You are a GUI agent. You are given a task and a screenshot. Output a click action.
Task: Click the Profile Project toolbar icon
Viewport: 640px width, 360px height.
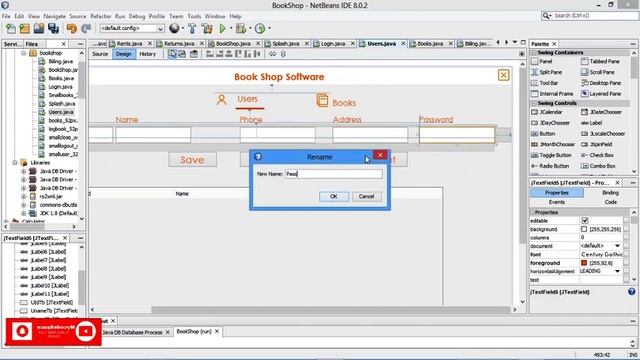(x=260, y=29)
